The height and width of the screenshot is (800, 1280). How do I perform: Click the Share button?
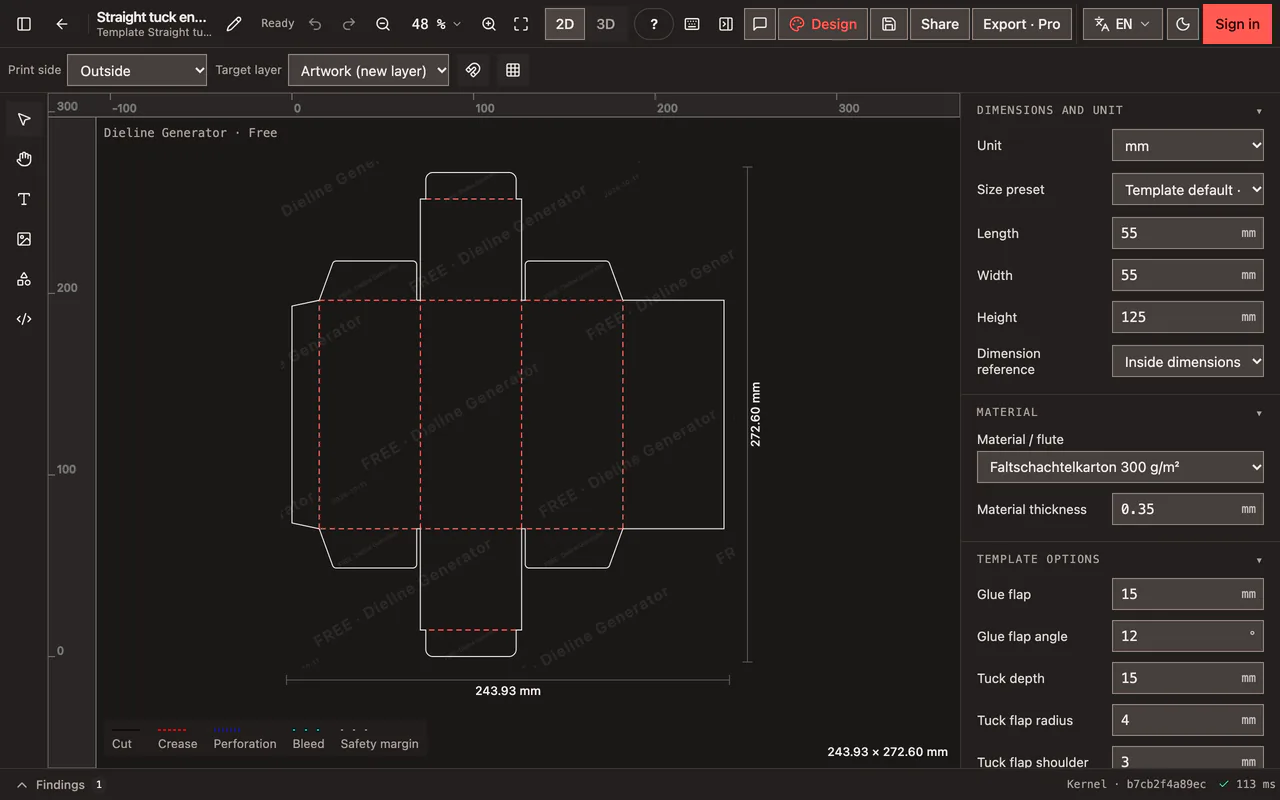pyautogui.click(x=940, y=24)
